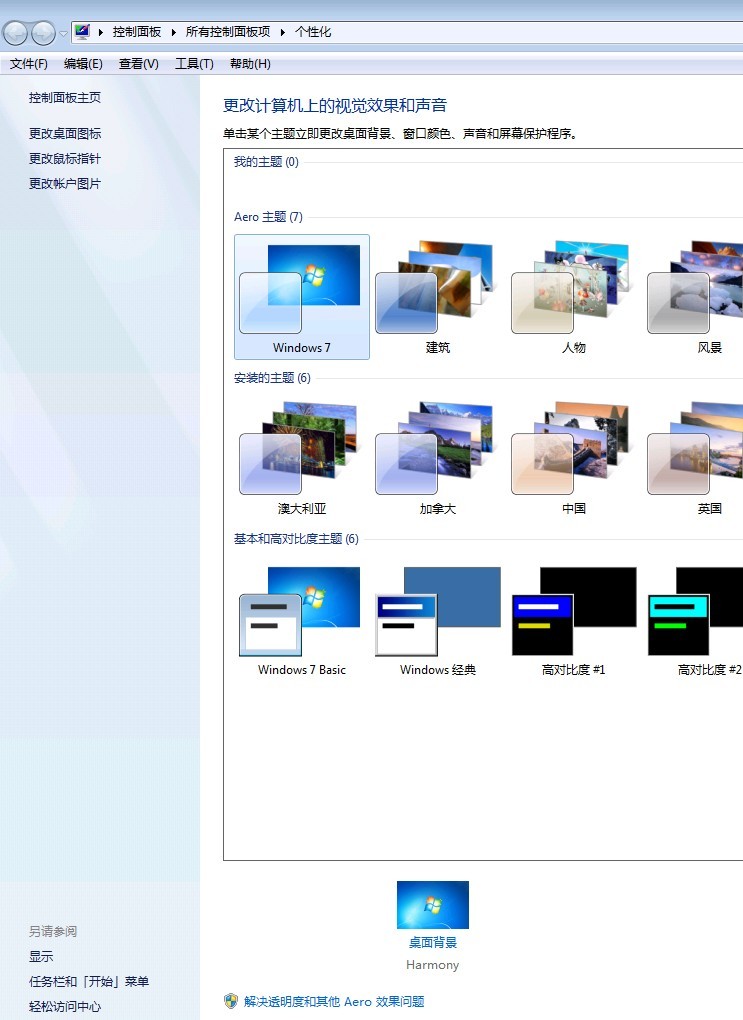Go to 控制面板主页 home
743x1020 pixels.
tap(65, 98)
